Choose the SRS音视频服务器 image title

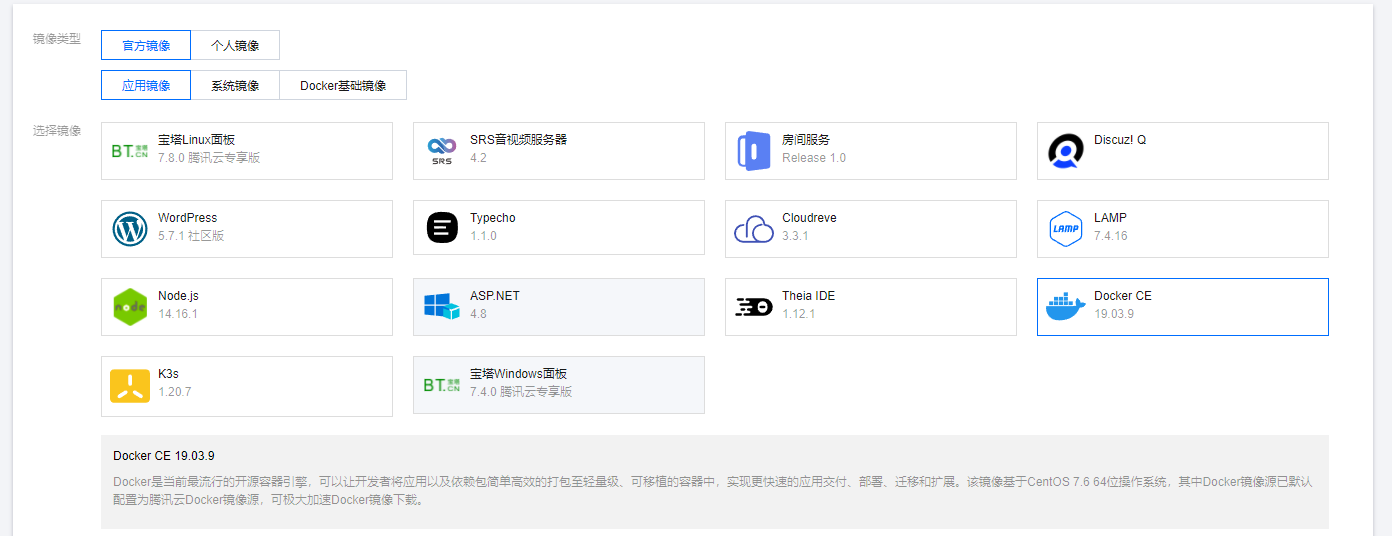(x=519, y=140)
